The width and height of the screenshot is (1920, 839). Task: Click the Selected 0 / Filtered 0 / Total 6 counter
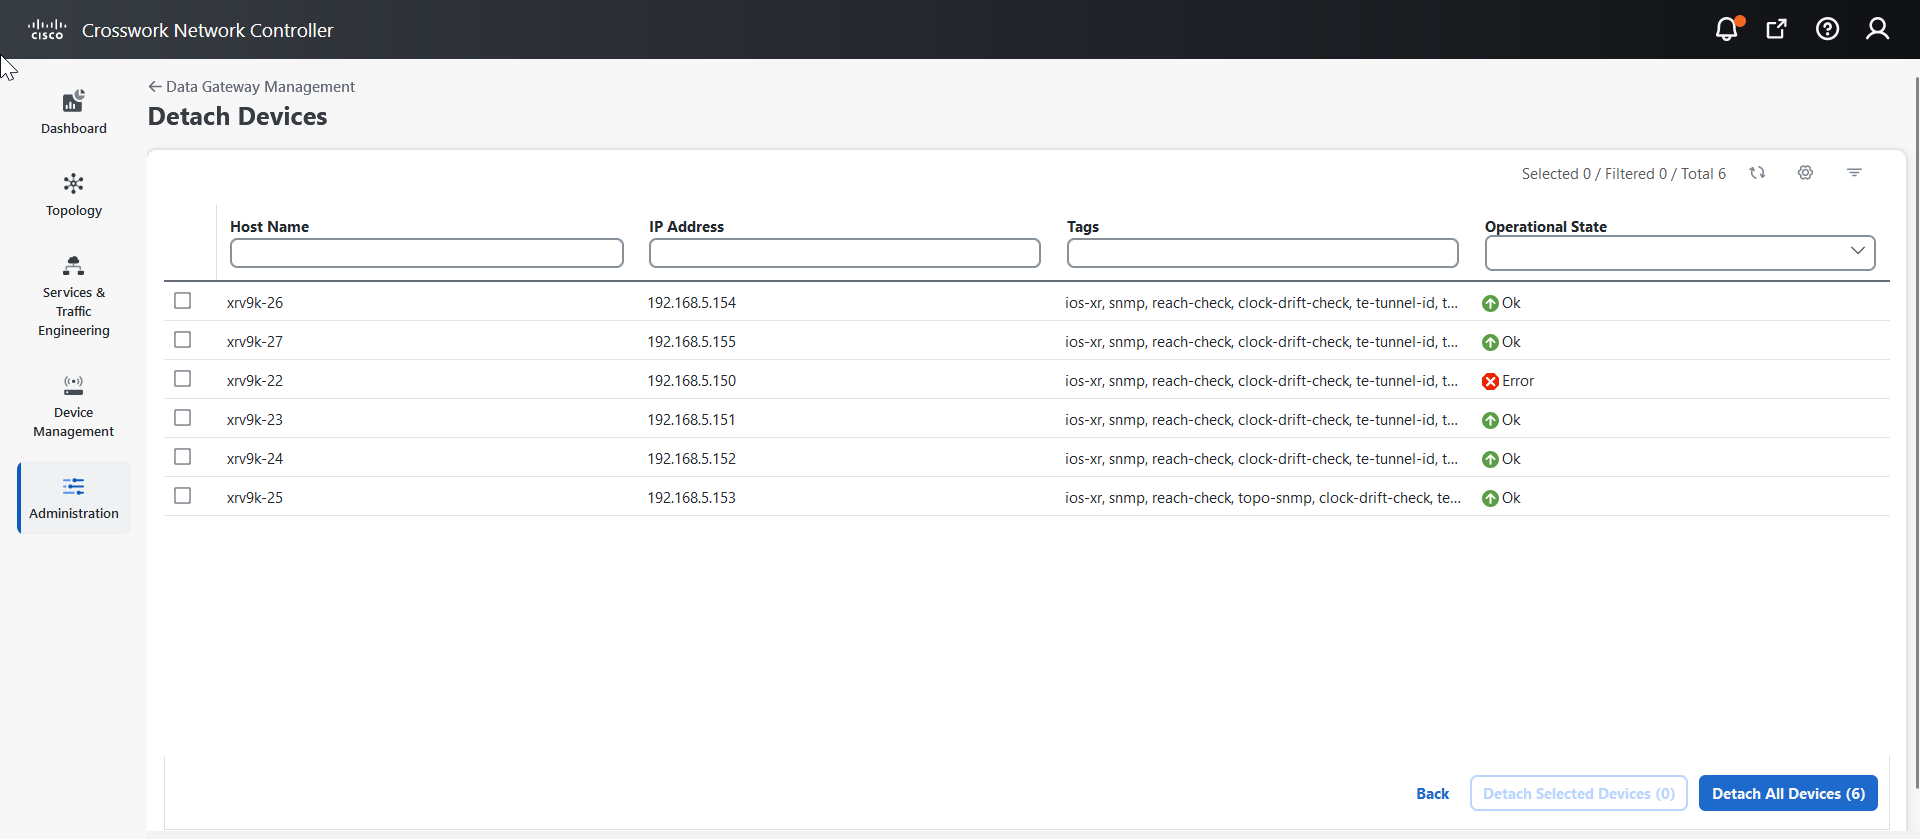click(x=1624, y=174)
